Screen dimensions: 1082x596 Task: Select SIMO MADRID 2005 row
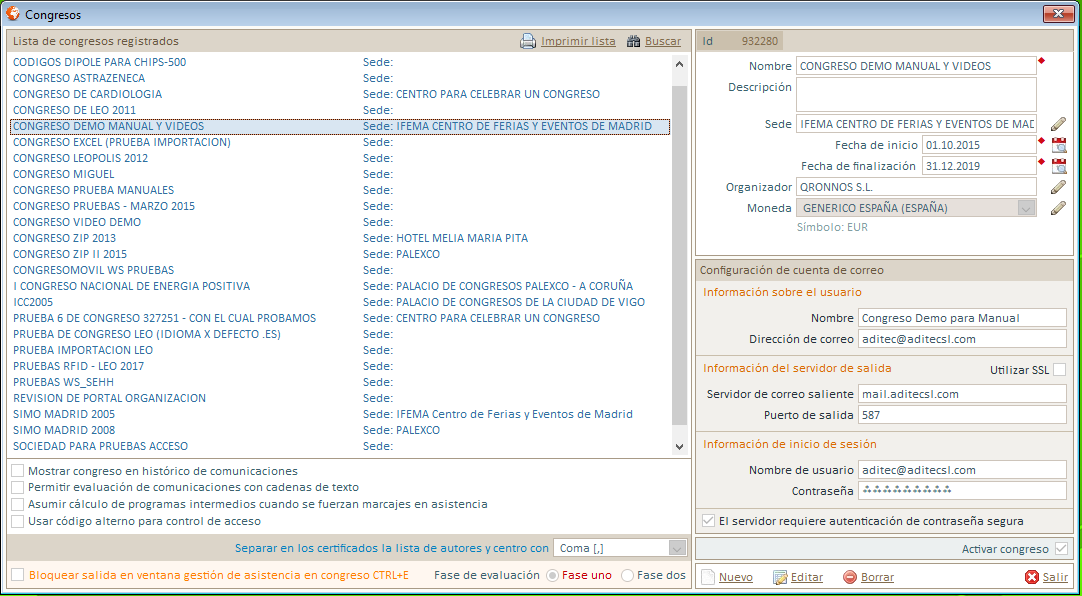pyautogui.click(x=340, y=415)
